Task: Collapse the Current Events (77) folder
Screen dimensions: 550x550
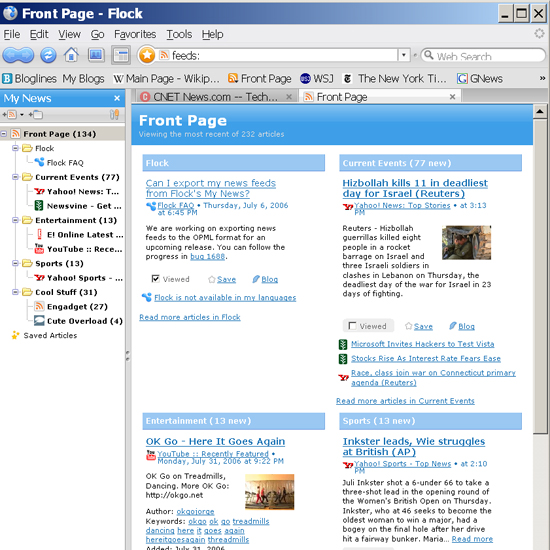Action: point(15,177)
